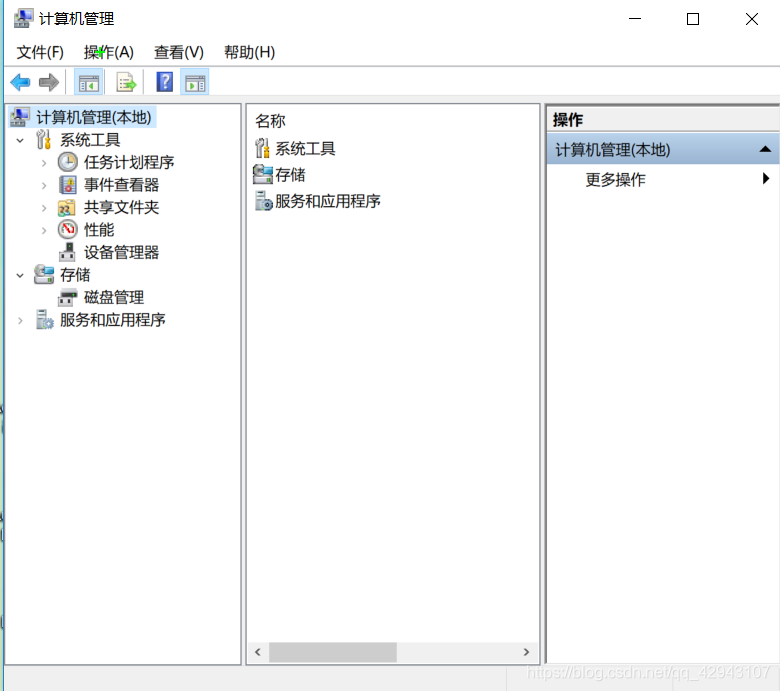Image resolution: width=780 pixels, height=691 pixels.
Task: Open the 操作(A) menu
Action: 109,52
